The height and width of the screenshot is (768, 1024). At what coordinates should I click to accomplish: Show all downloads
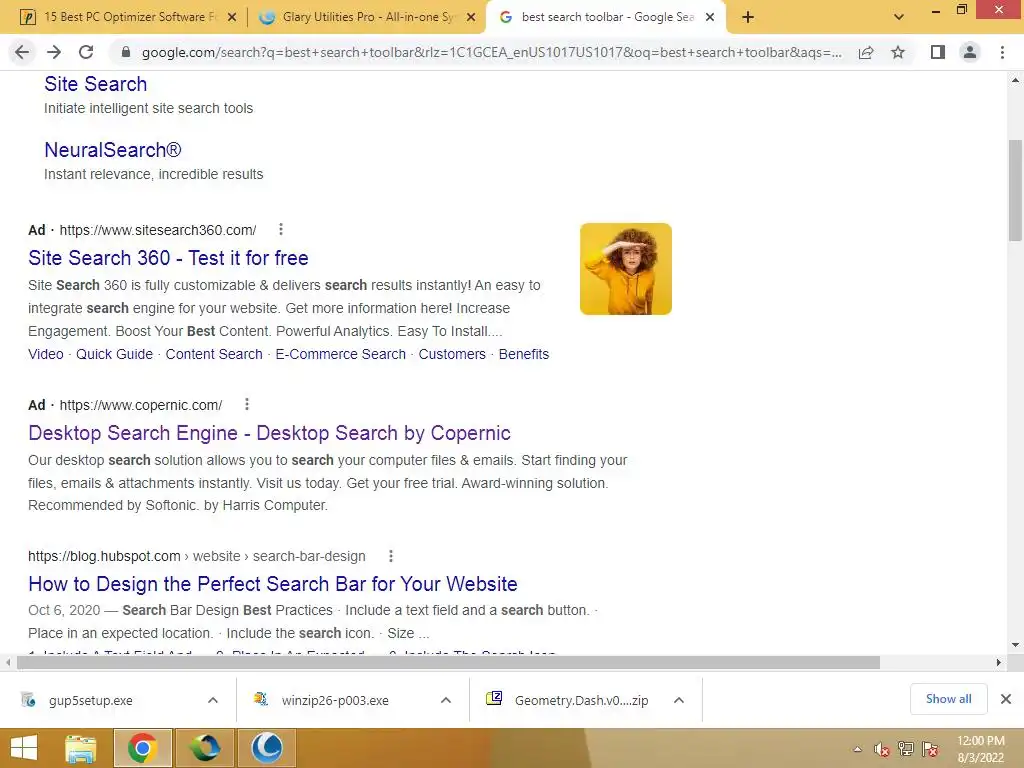(948, 699)
